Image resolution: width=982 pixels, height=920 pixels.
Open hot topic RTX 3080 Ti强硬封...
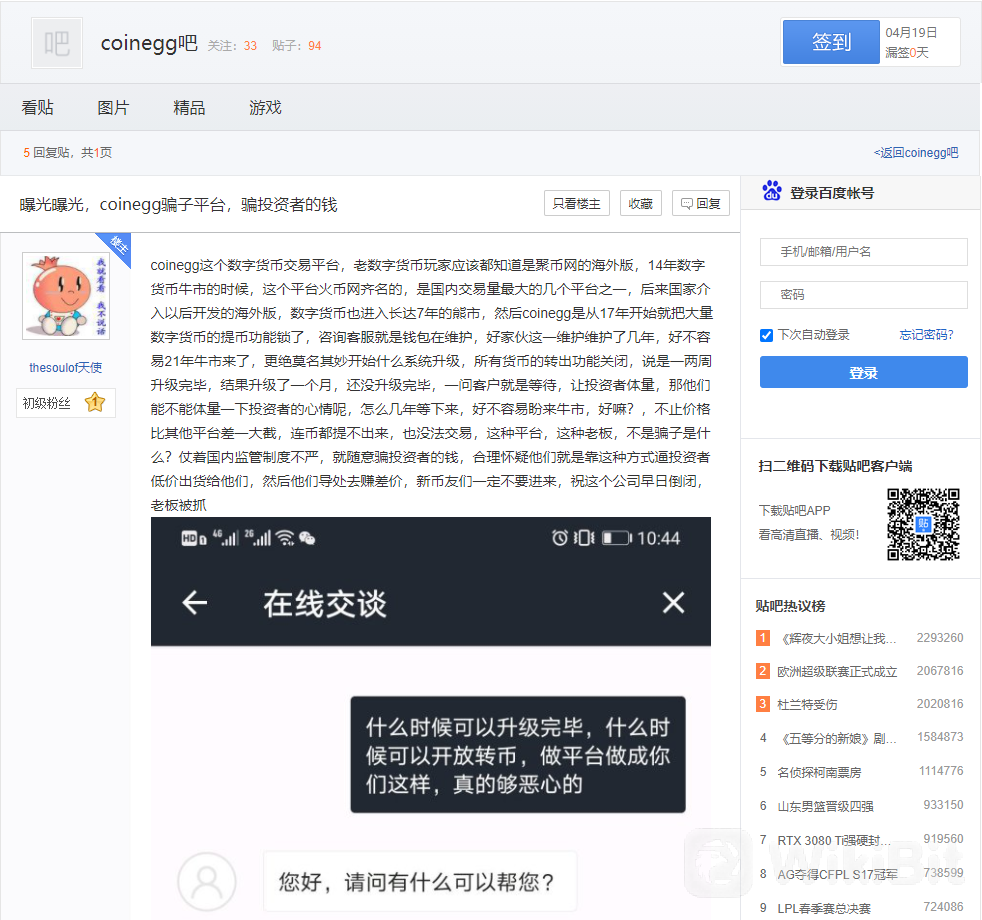point(834,840)
